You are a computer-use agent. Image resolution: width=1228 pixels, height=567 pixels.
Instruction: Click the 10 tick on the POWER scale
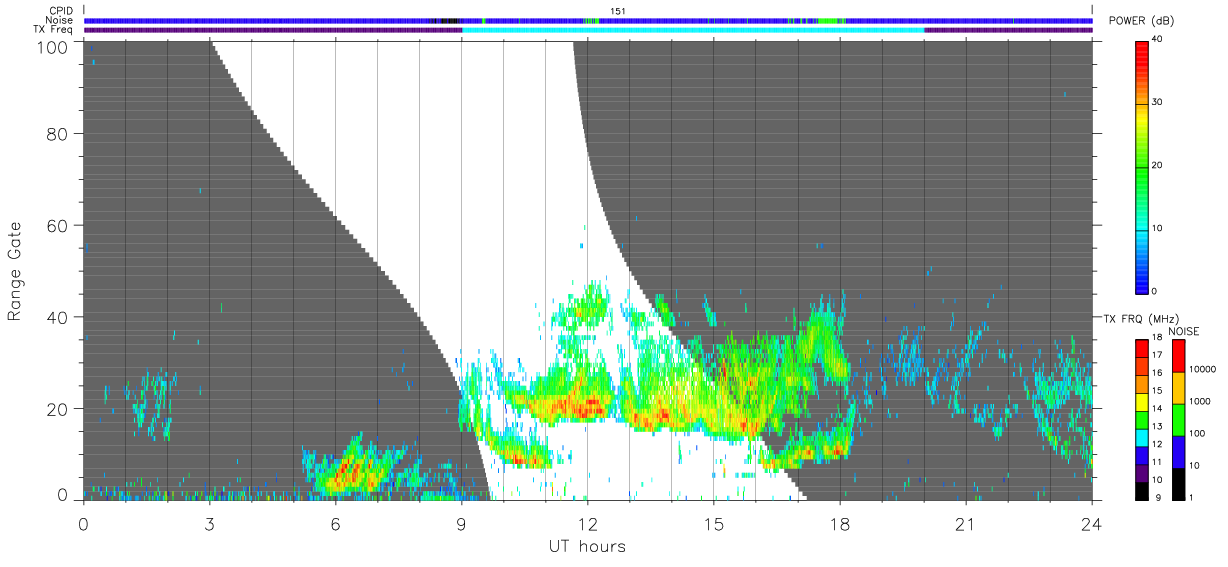pos(1158,228)
